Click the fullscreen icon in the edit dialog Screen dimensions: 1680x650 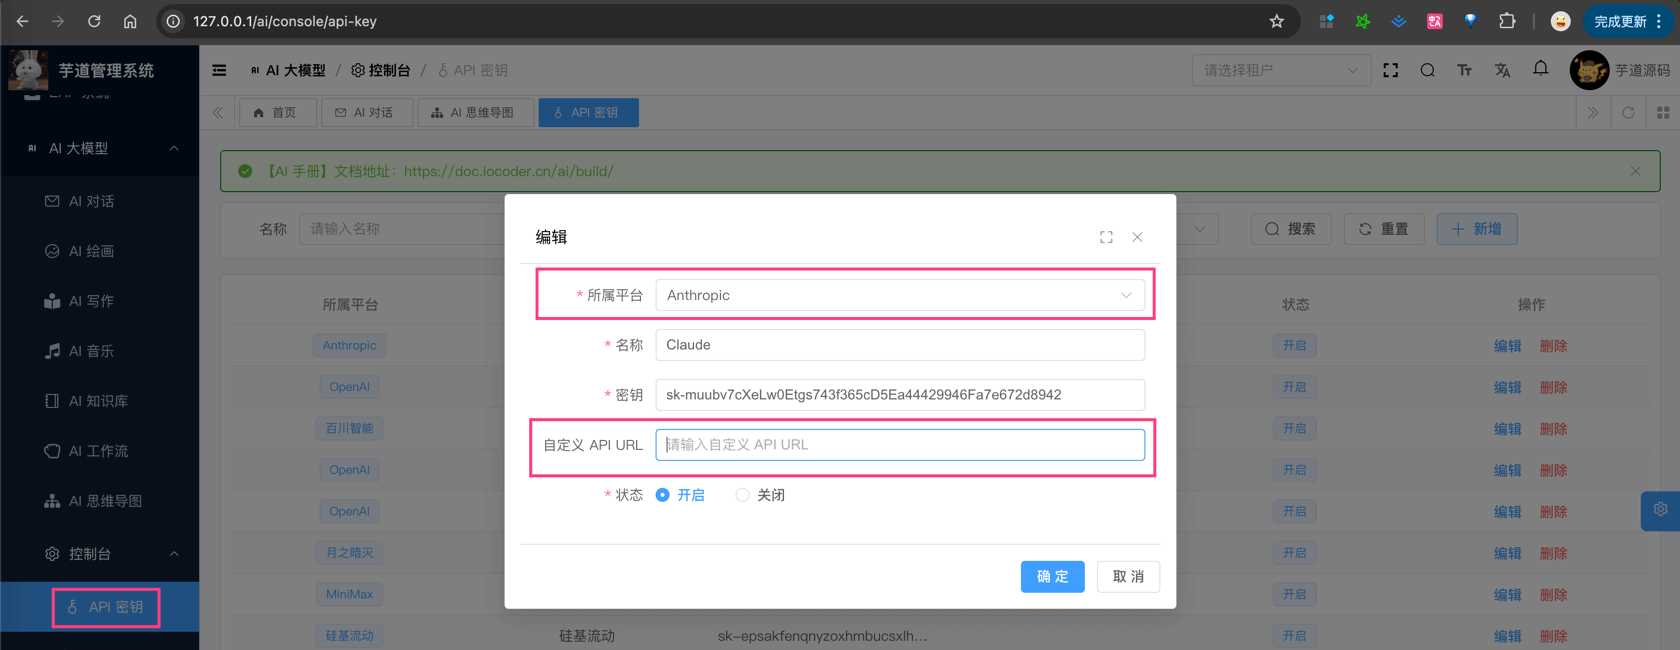pos(1106,237)
